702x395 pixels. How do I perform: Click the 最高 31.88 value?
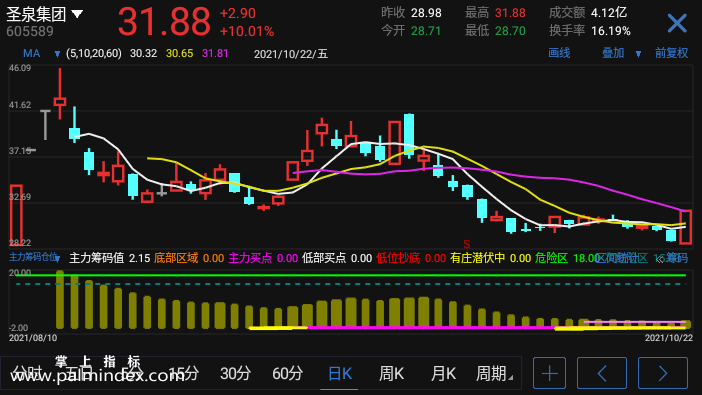510,13
